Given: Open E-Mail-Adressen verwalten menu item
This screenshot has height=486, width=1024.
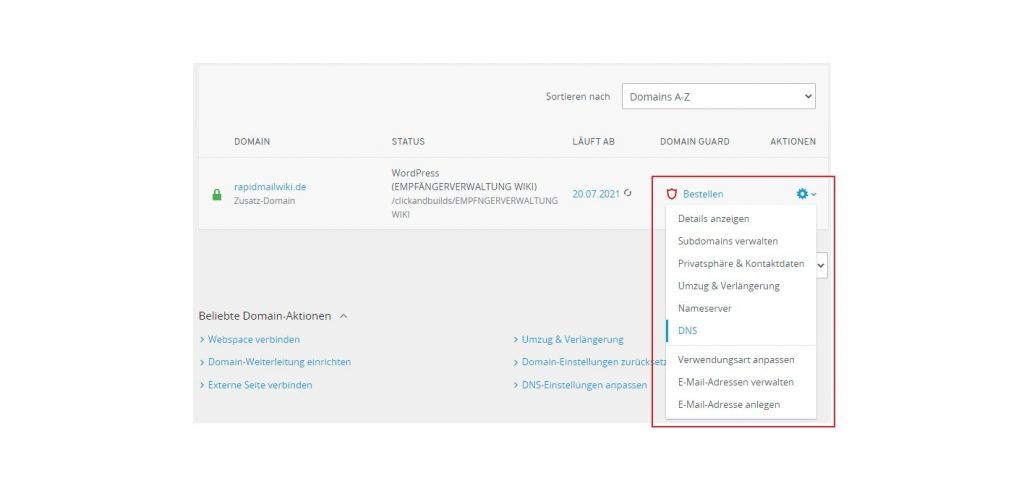Looking at the screenshot, I should 735,382.
